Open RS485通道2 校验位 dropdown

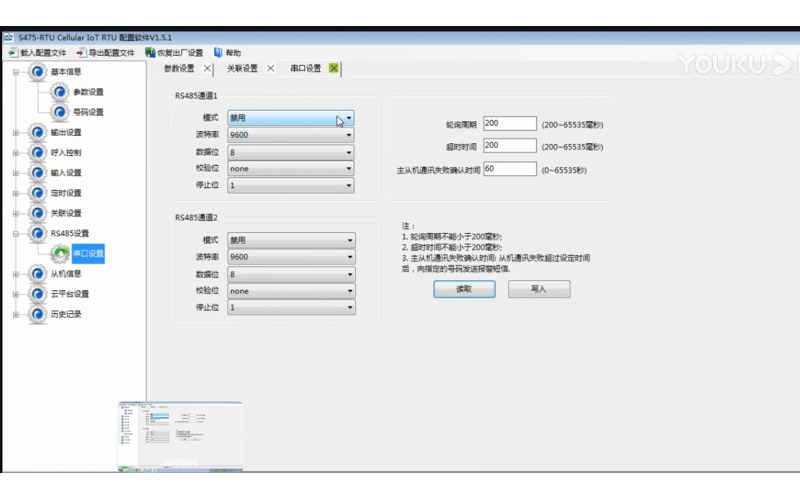point(291,291)
